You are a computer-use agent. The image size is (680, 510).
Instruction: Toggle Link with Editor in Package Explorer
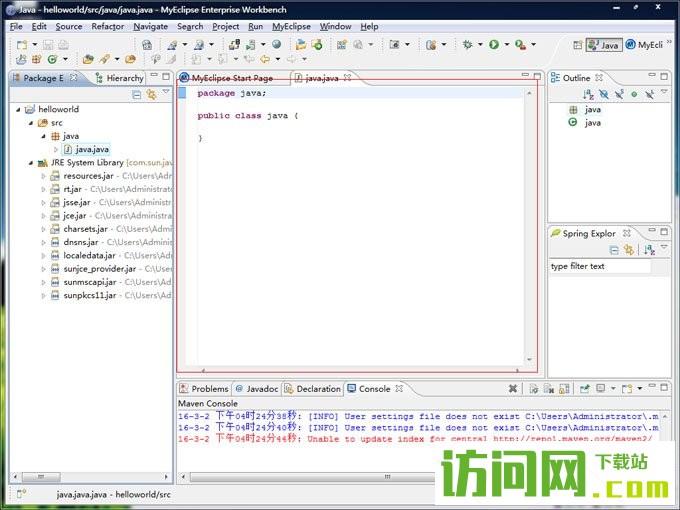151,94
